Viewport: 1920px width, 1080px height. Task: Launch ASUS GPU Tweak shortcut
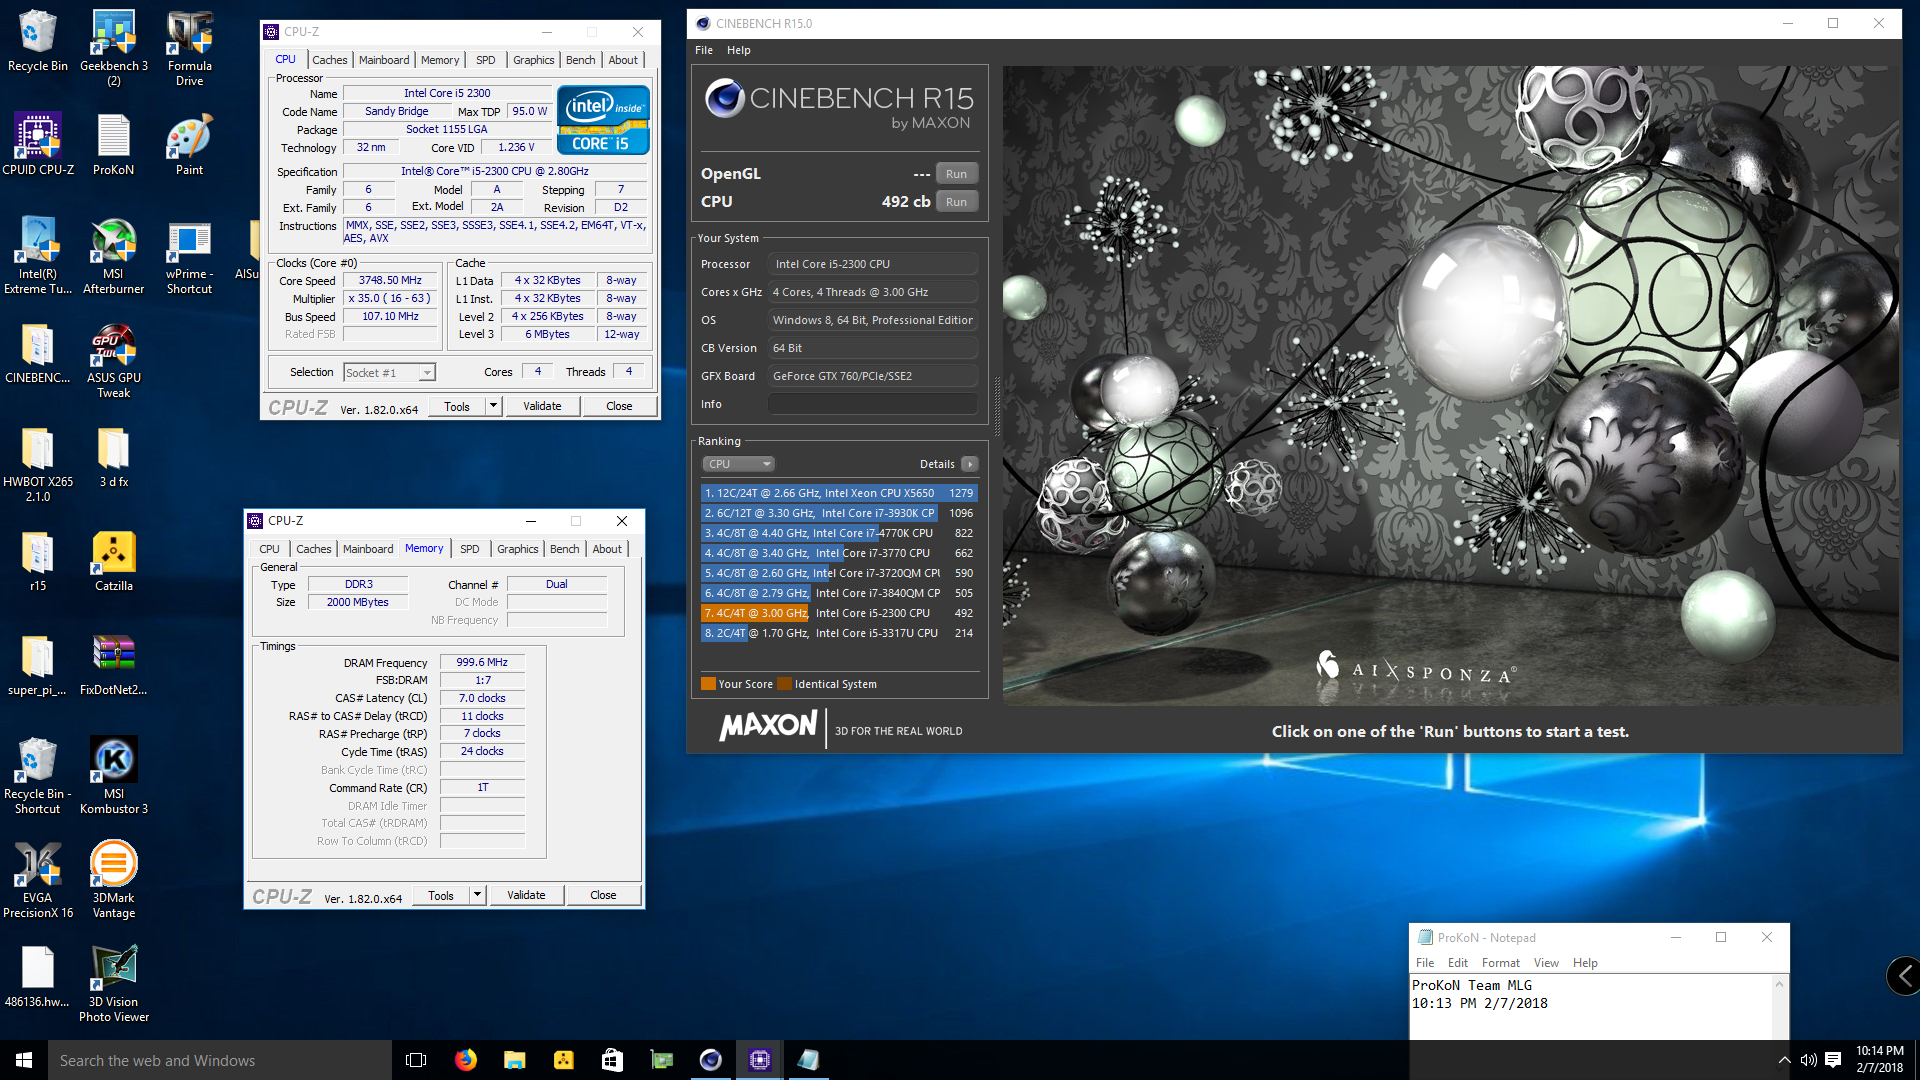(x=113, y=361)
